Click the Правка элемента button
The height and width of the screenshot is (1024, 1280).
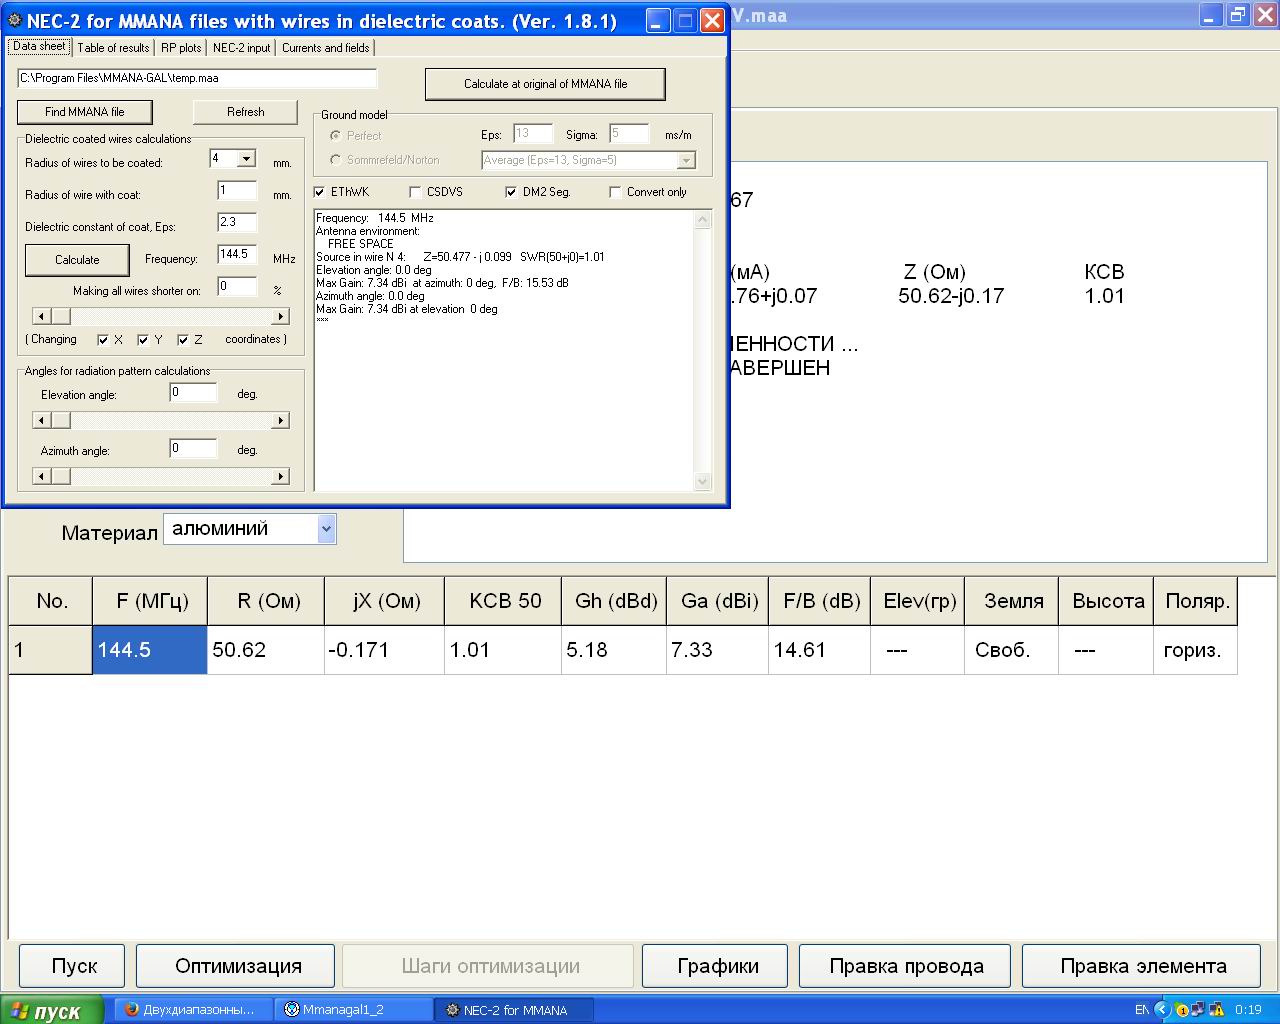[x=1143, y=966]
